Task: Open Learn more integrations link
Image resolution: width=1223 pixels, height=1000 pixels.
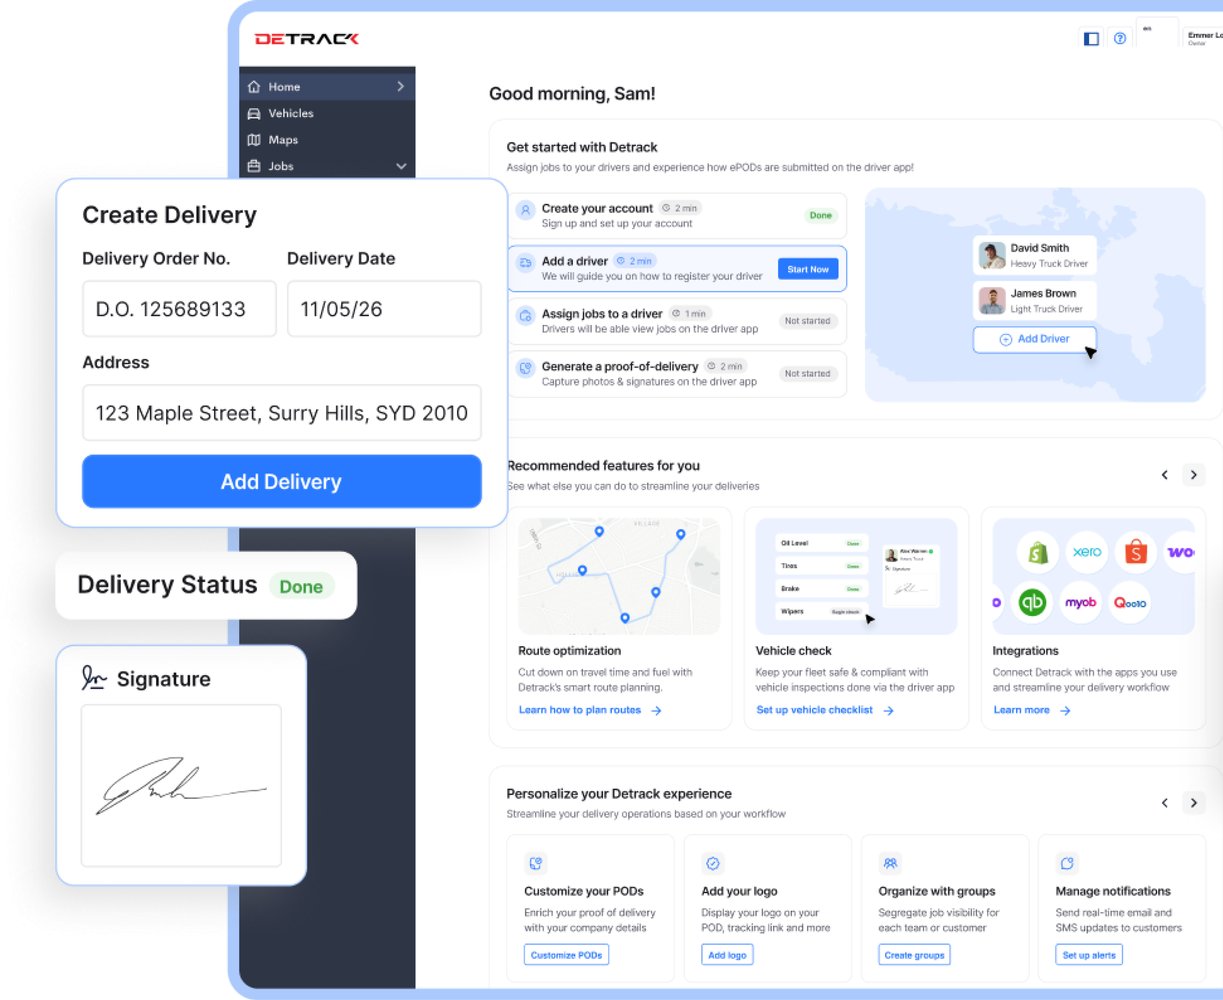Action: click(1032, 710)
